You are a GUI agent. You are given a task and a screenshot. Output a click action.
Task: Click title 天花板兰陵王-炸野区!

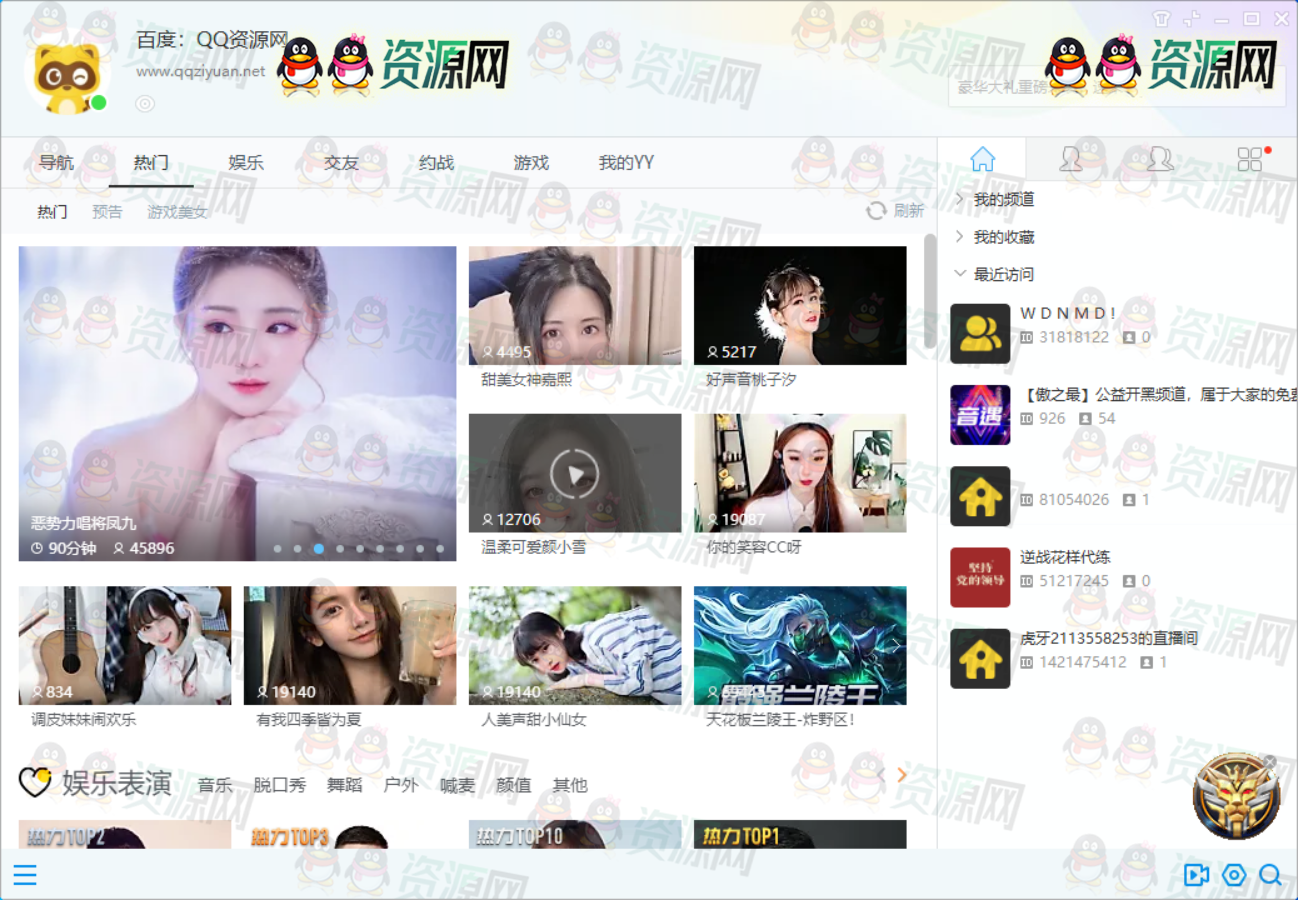780,719
